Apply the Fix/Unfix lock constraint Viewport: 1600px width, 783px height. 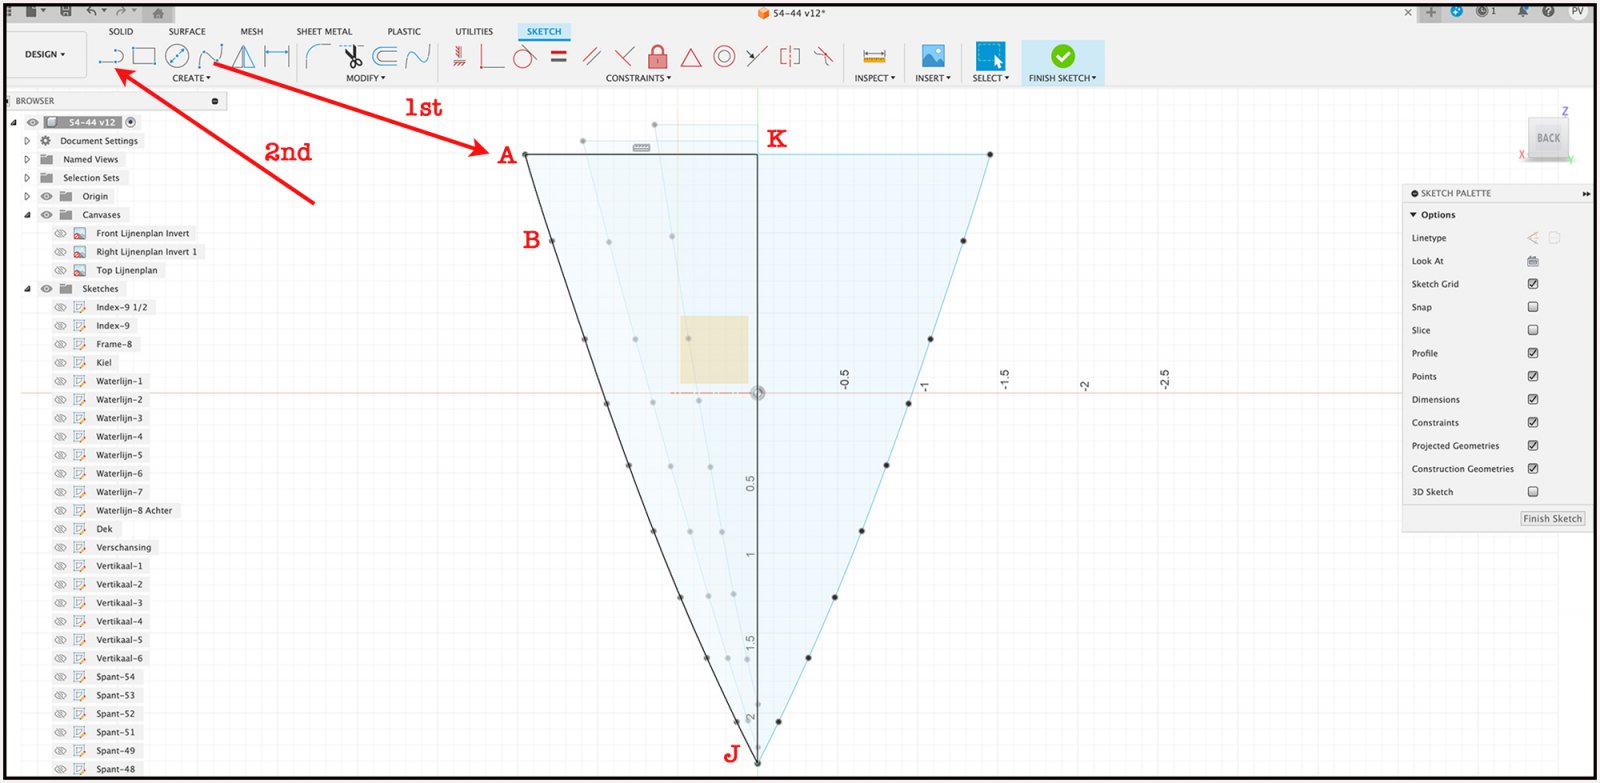657,56
